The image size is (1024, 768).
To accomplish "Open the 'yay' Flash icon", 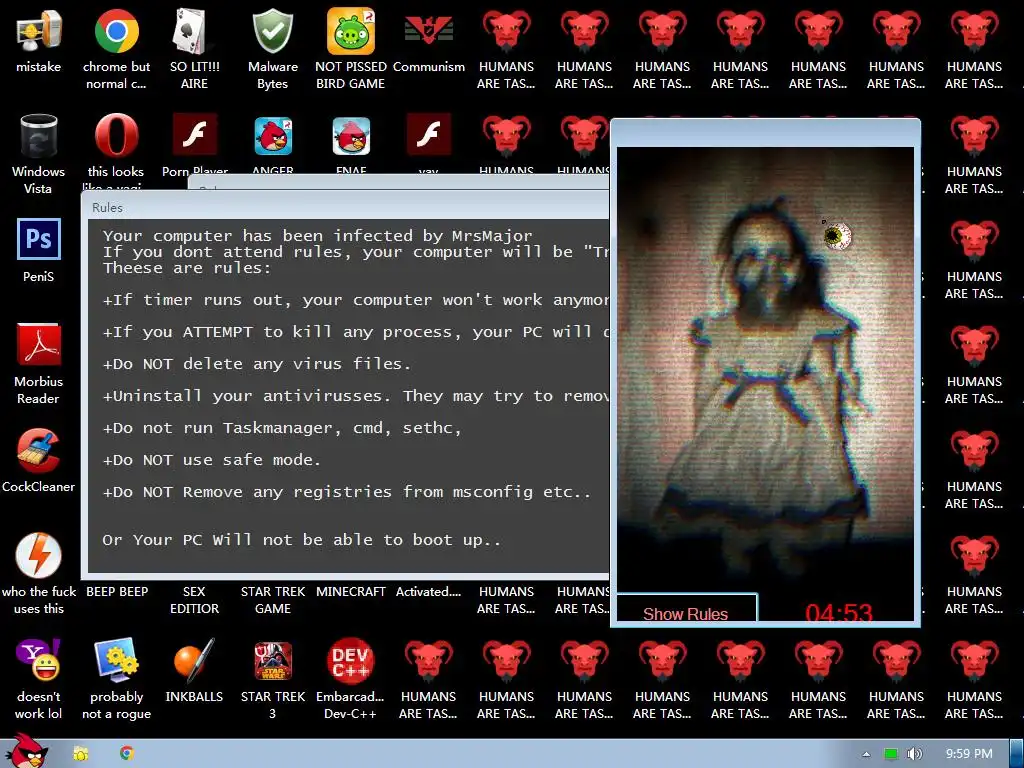I will [428, 135].
